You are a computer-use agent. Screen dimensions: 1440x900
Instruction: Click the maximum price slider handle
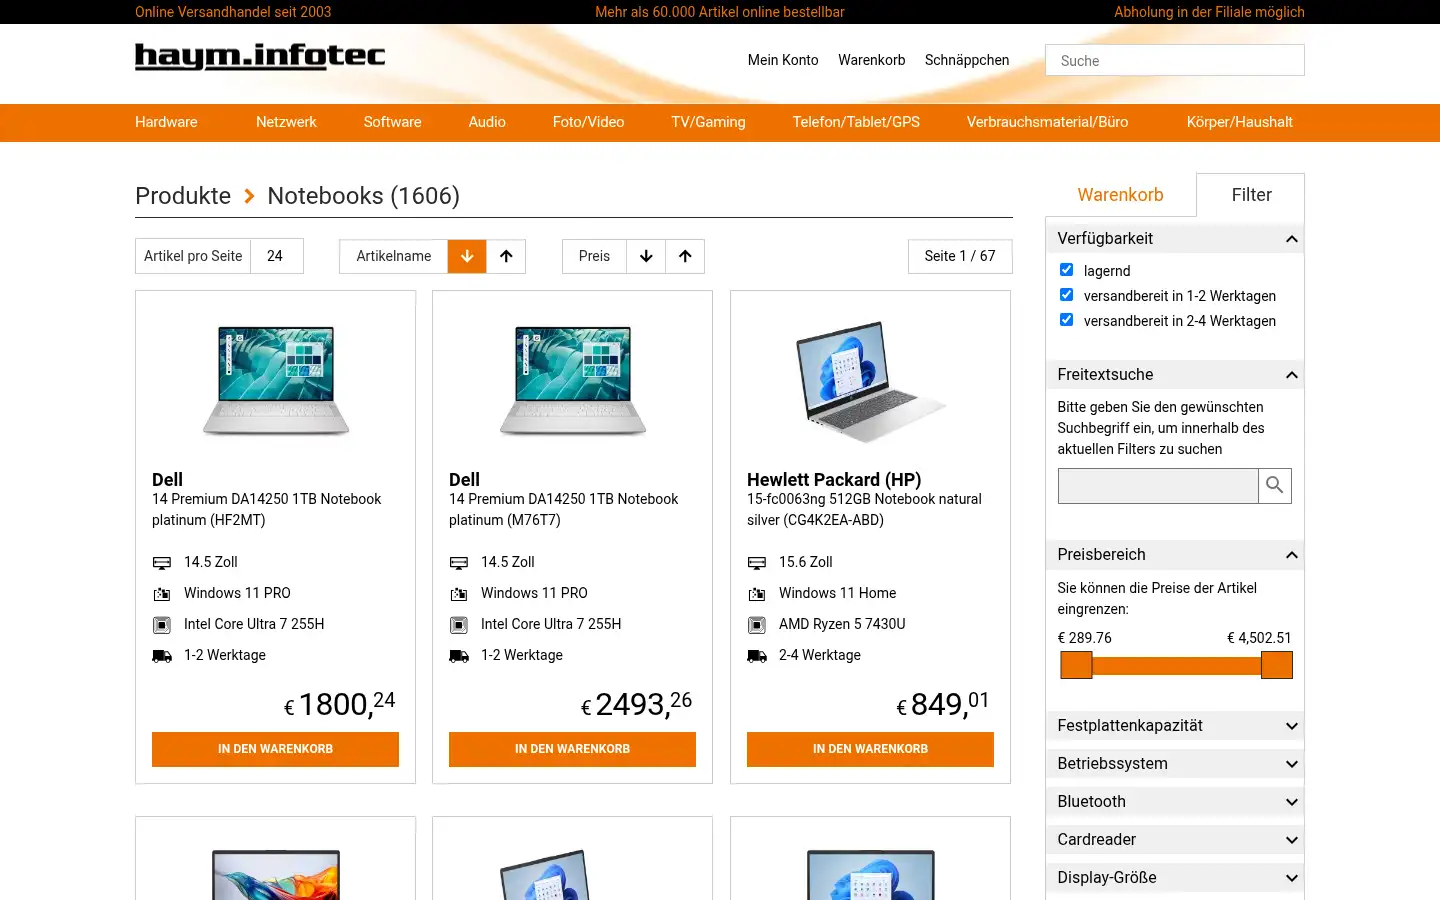1277,665
